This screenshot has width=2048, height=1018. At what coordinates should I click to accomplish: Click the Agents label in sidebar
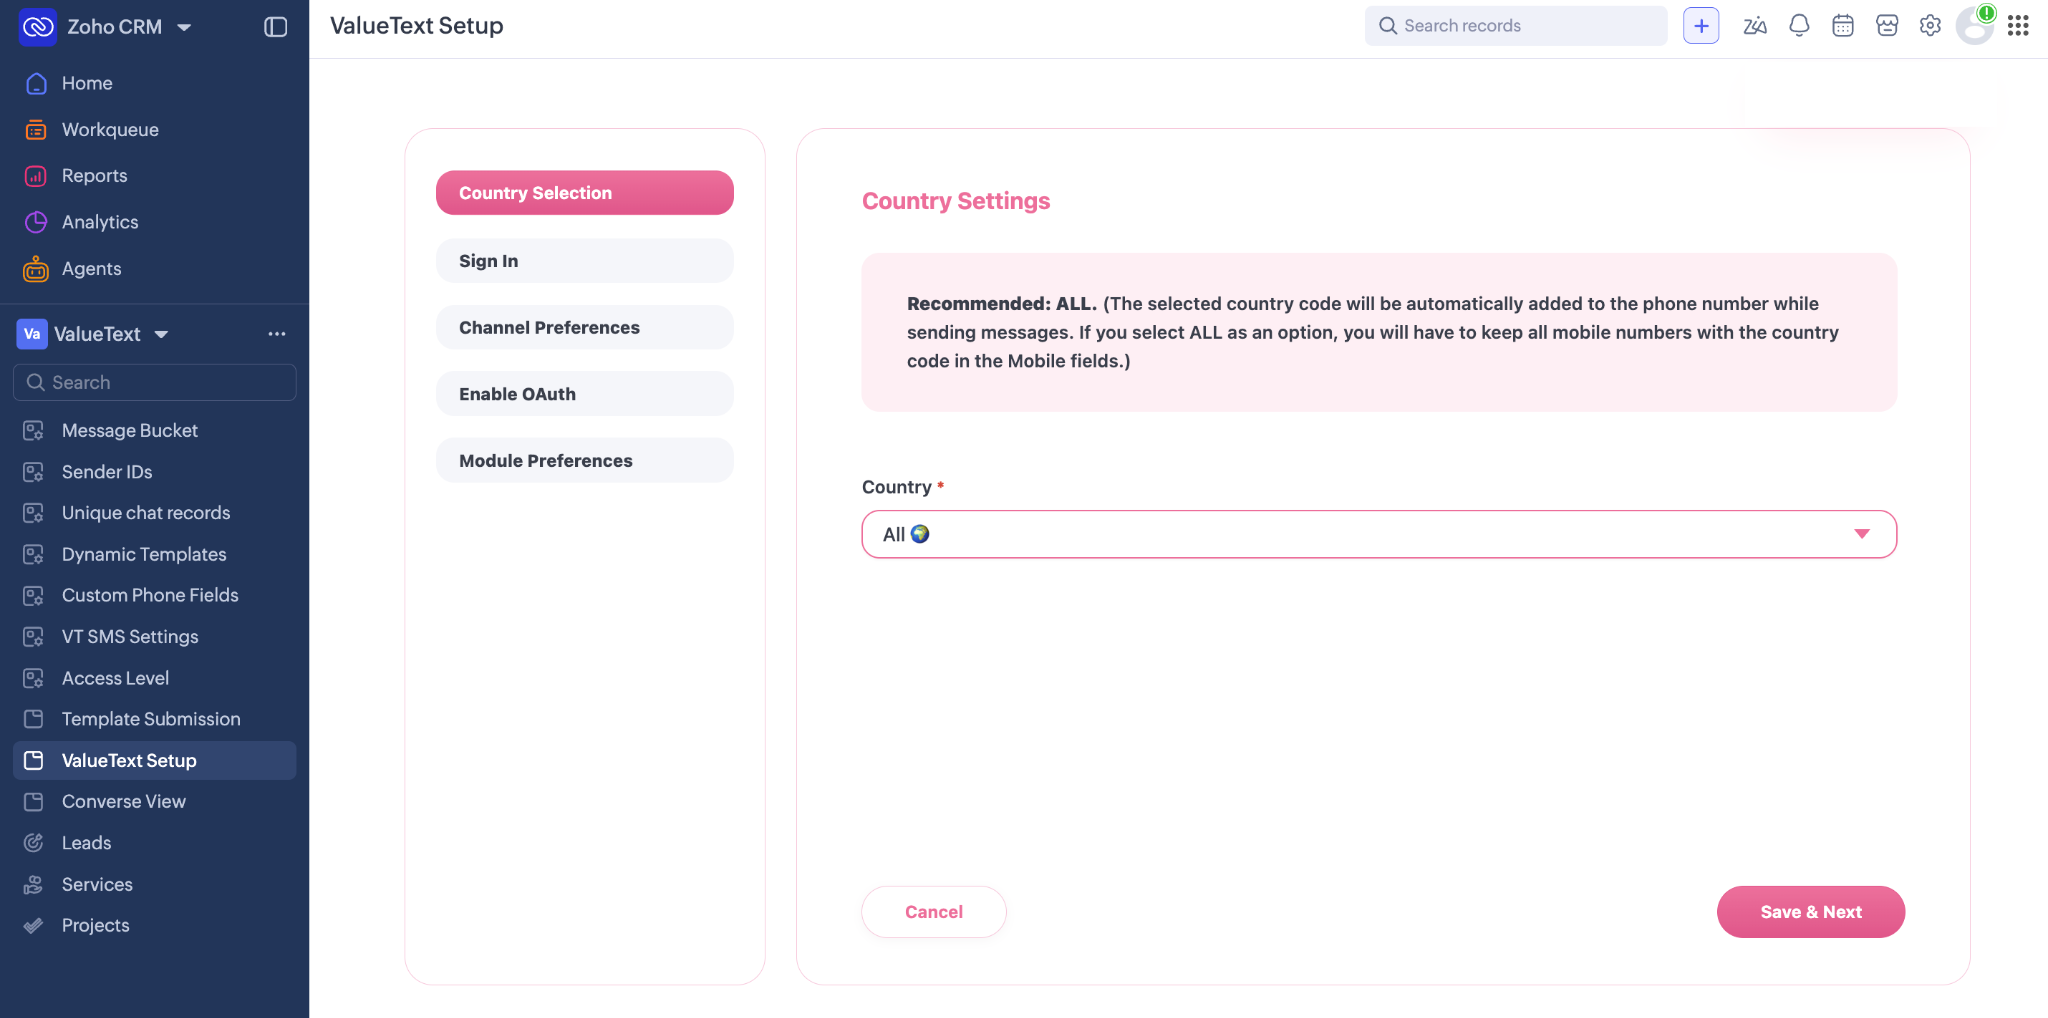pos(92,268)
